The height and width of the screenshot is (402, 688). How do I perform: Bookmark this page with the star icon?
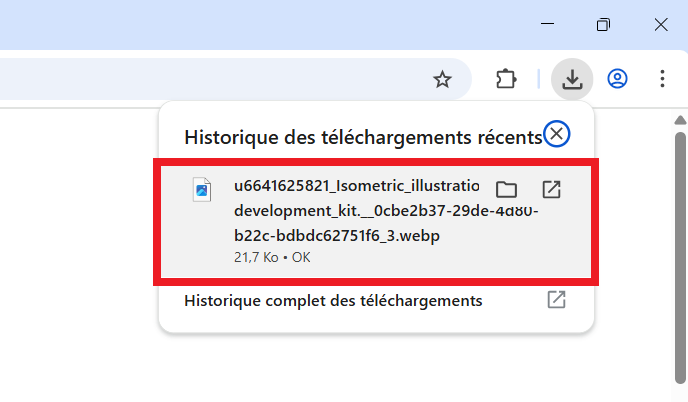point(442,80)
